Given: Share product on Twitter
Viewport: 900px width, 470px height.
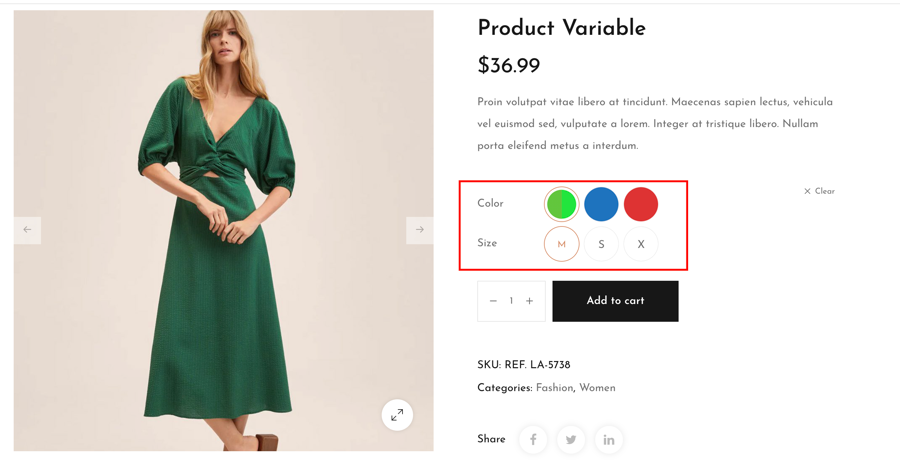Looking at the screenshot, I should (571, 439).
